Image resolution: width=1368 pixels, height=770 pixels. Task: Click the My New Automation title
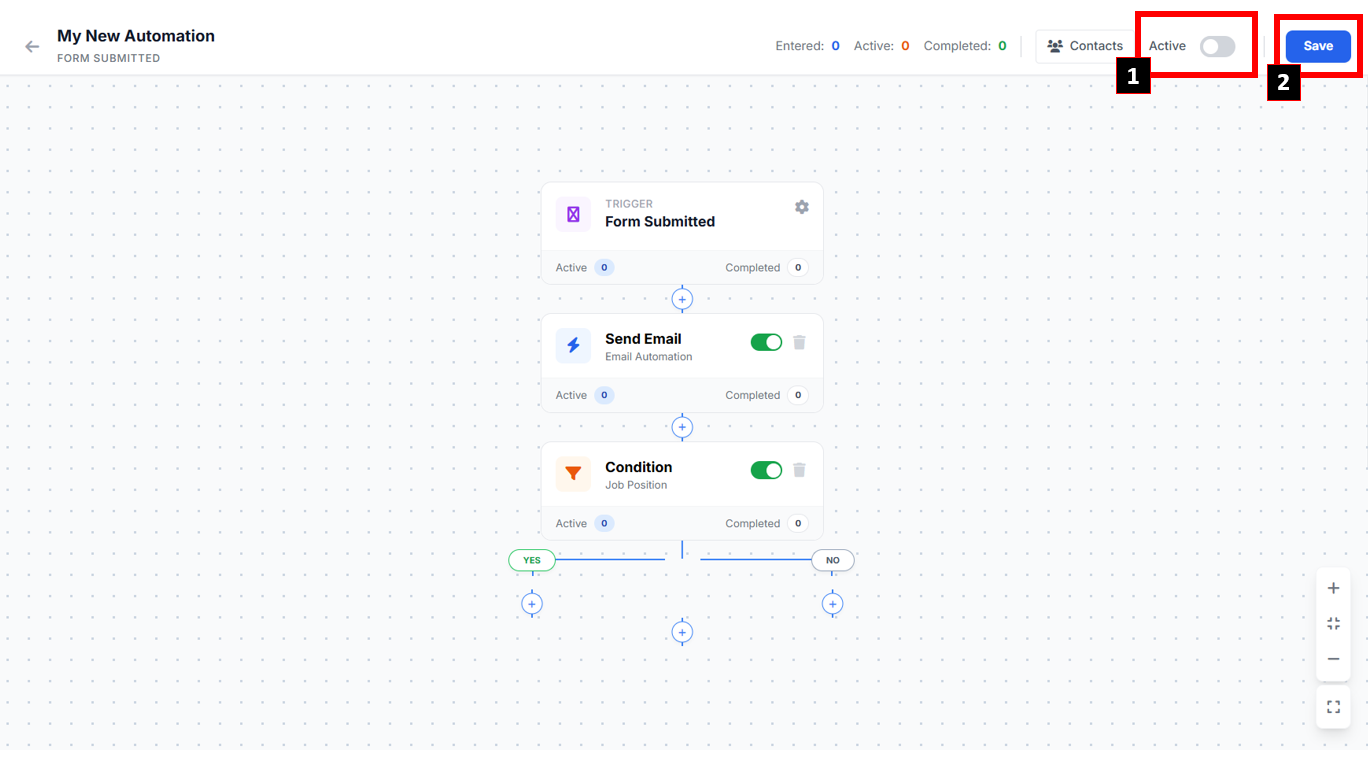(x=136, y=36)
